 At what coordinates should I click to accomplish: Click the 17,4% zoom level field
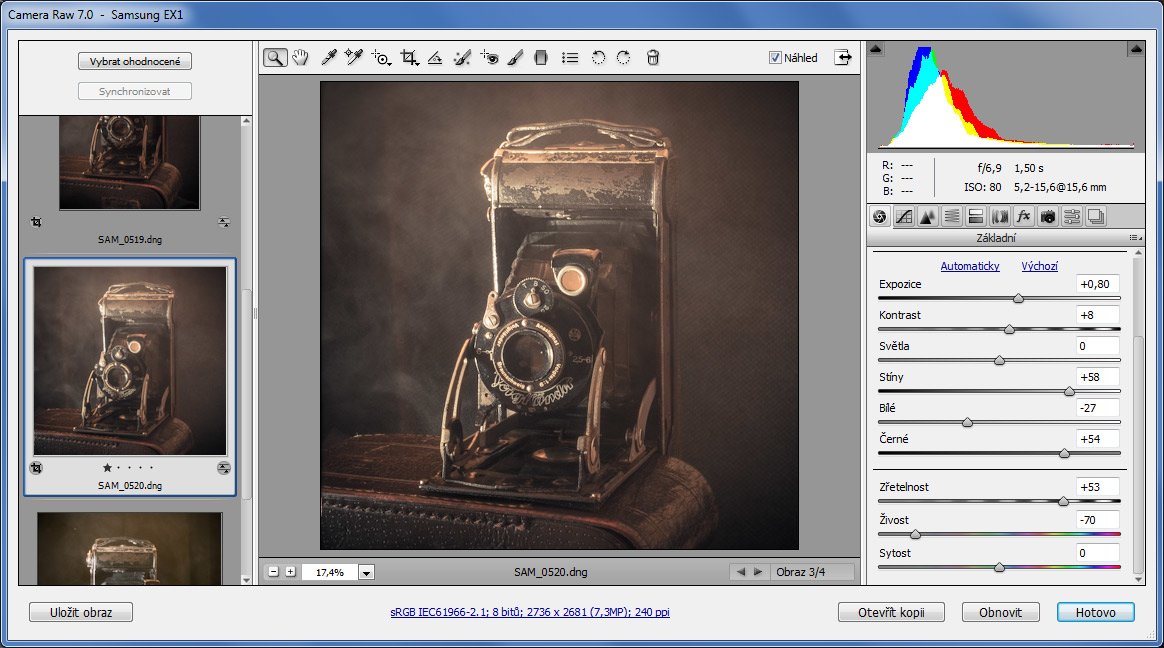click(x=330, y=572)
